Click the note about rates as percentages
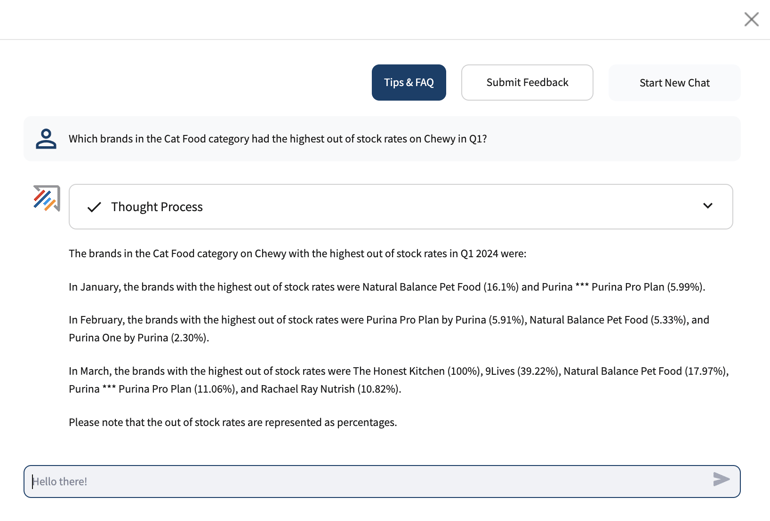 point(233,422)
